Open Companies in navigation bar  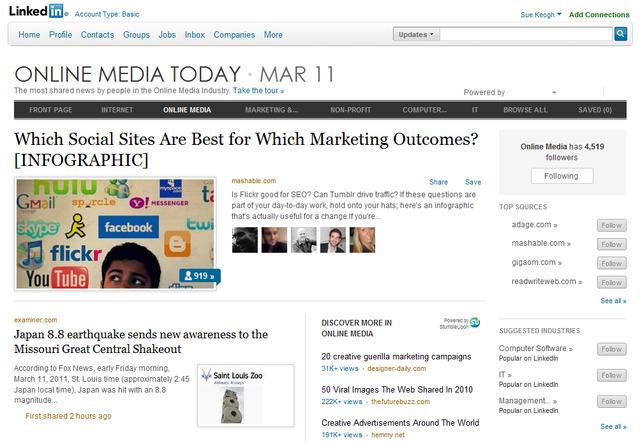[234, 35]
